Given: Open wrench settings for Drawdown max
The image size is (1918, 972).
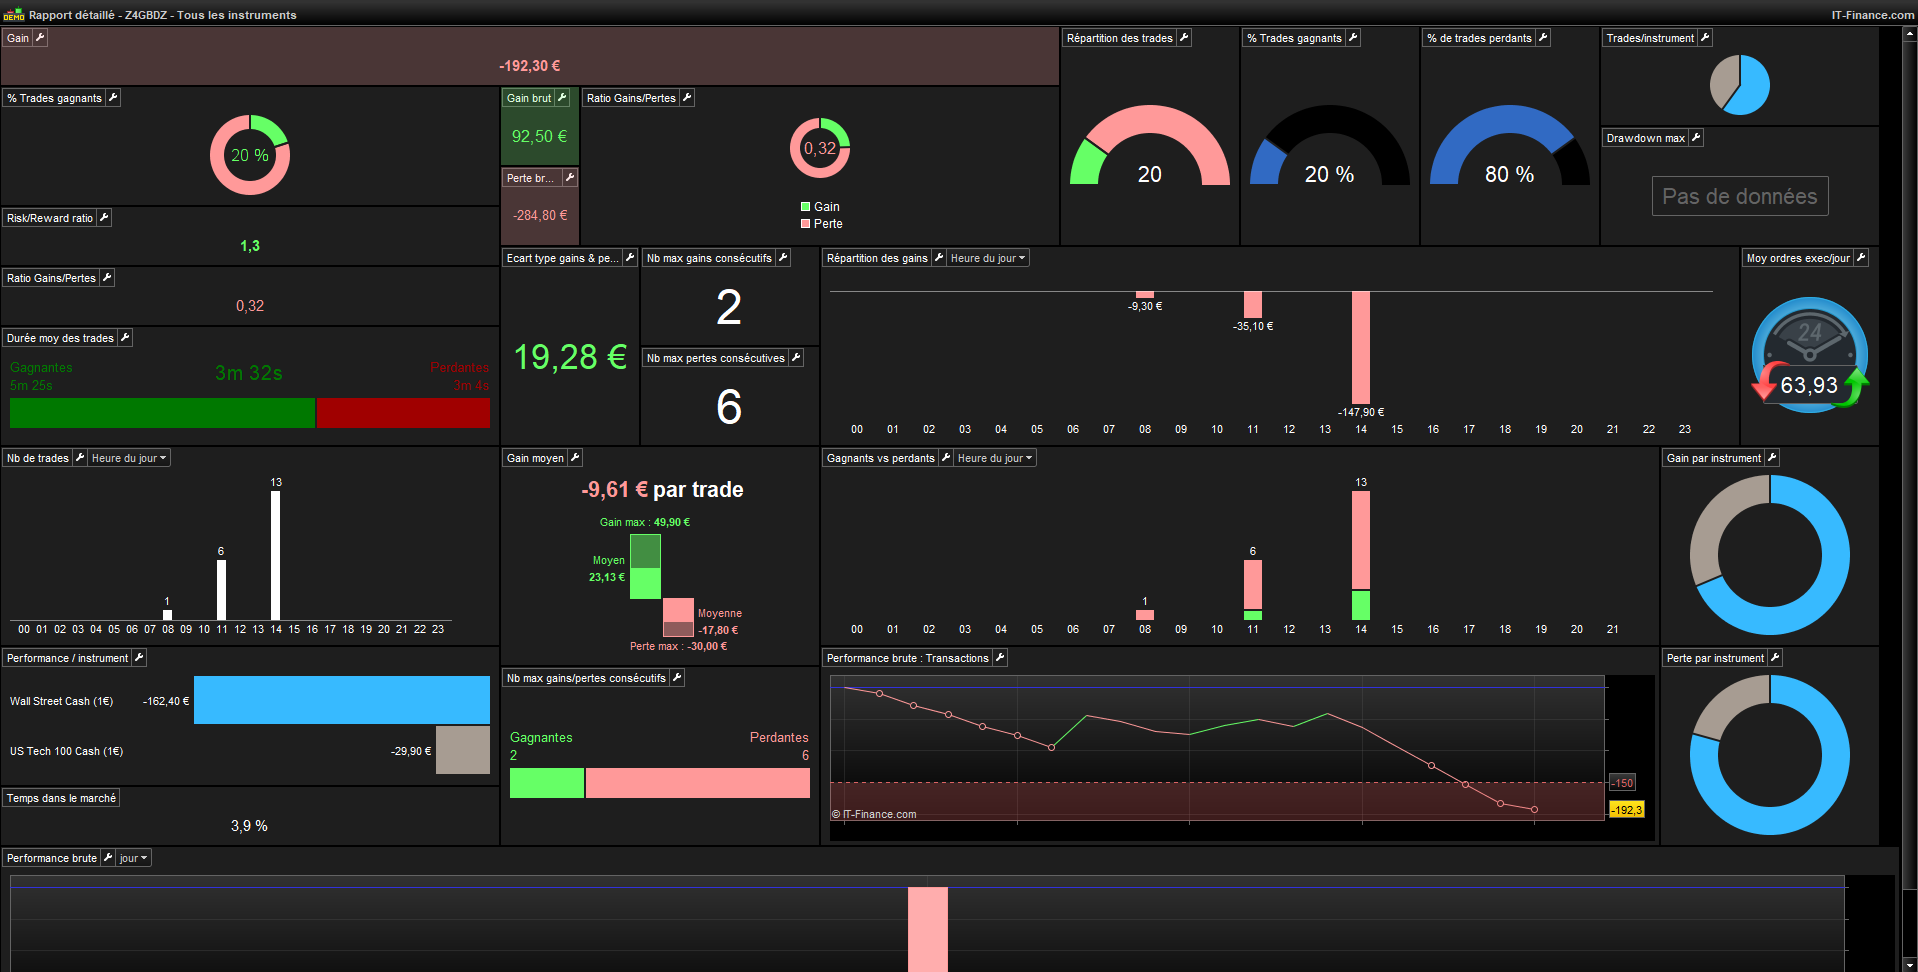Looking at the screenshot, I should point(1696,137).
